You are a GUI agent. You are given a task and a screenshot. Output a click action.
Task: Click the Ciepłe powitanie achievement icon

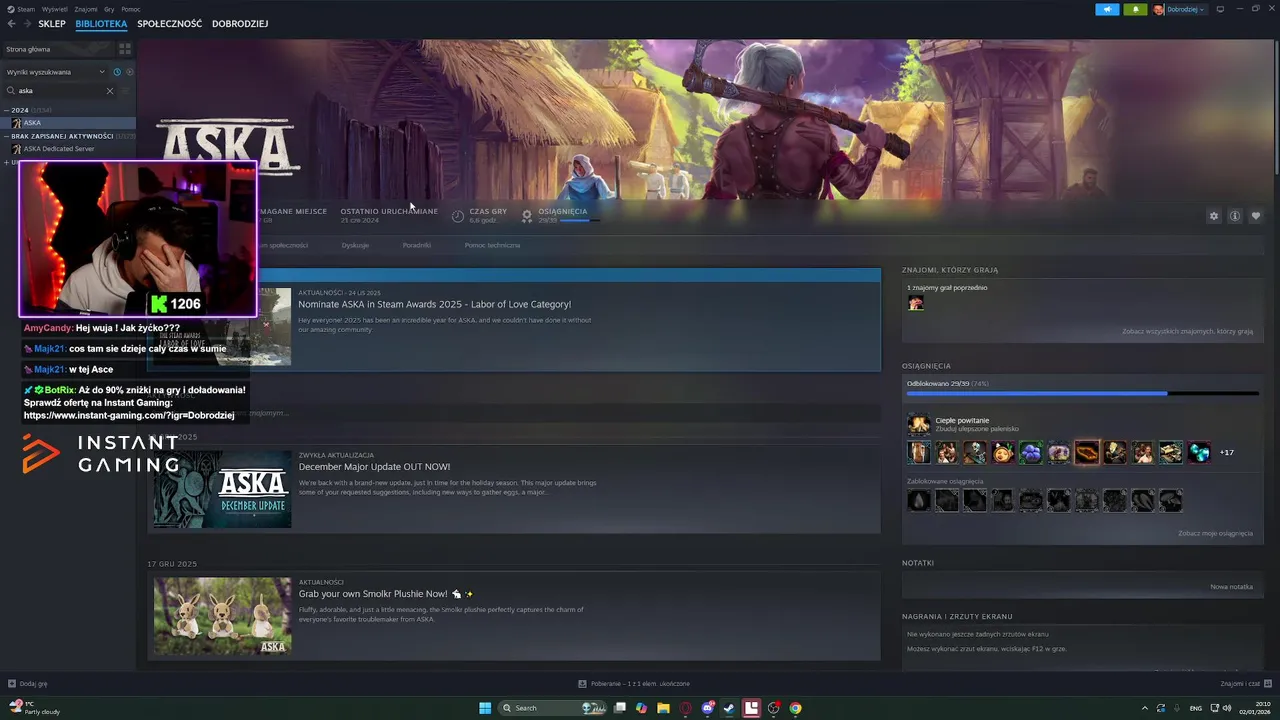(x=918, y=424)
